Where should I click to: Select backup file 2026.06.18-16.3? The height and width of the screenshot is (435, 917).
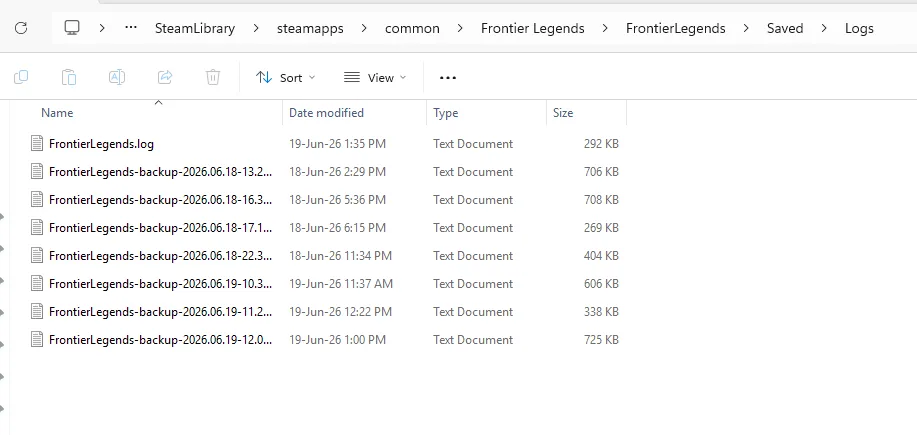pyautogui.click(x=160, y=200)
